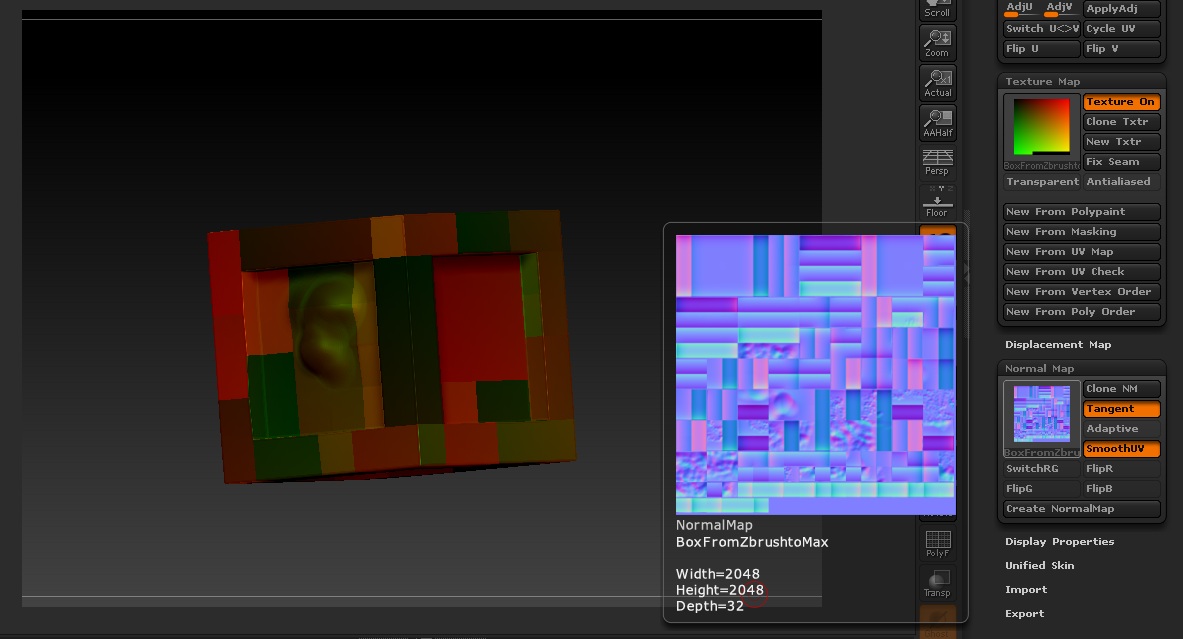Click the Flip V button

[x=1121, y=48]
